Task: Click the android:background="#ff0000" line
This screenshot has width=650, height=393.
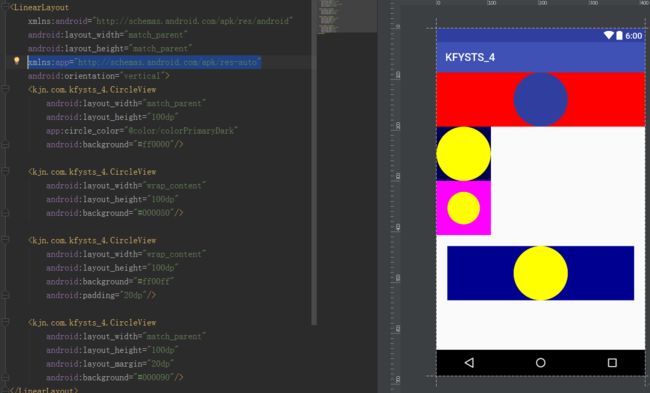Action: pos(114,144)
